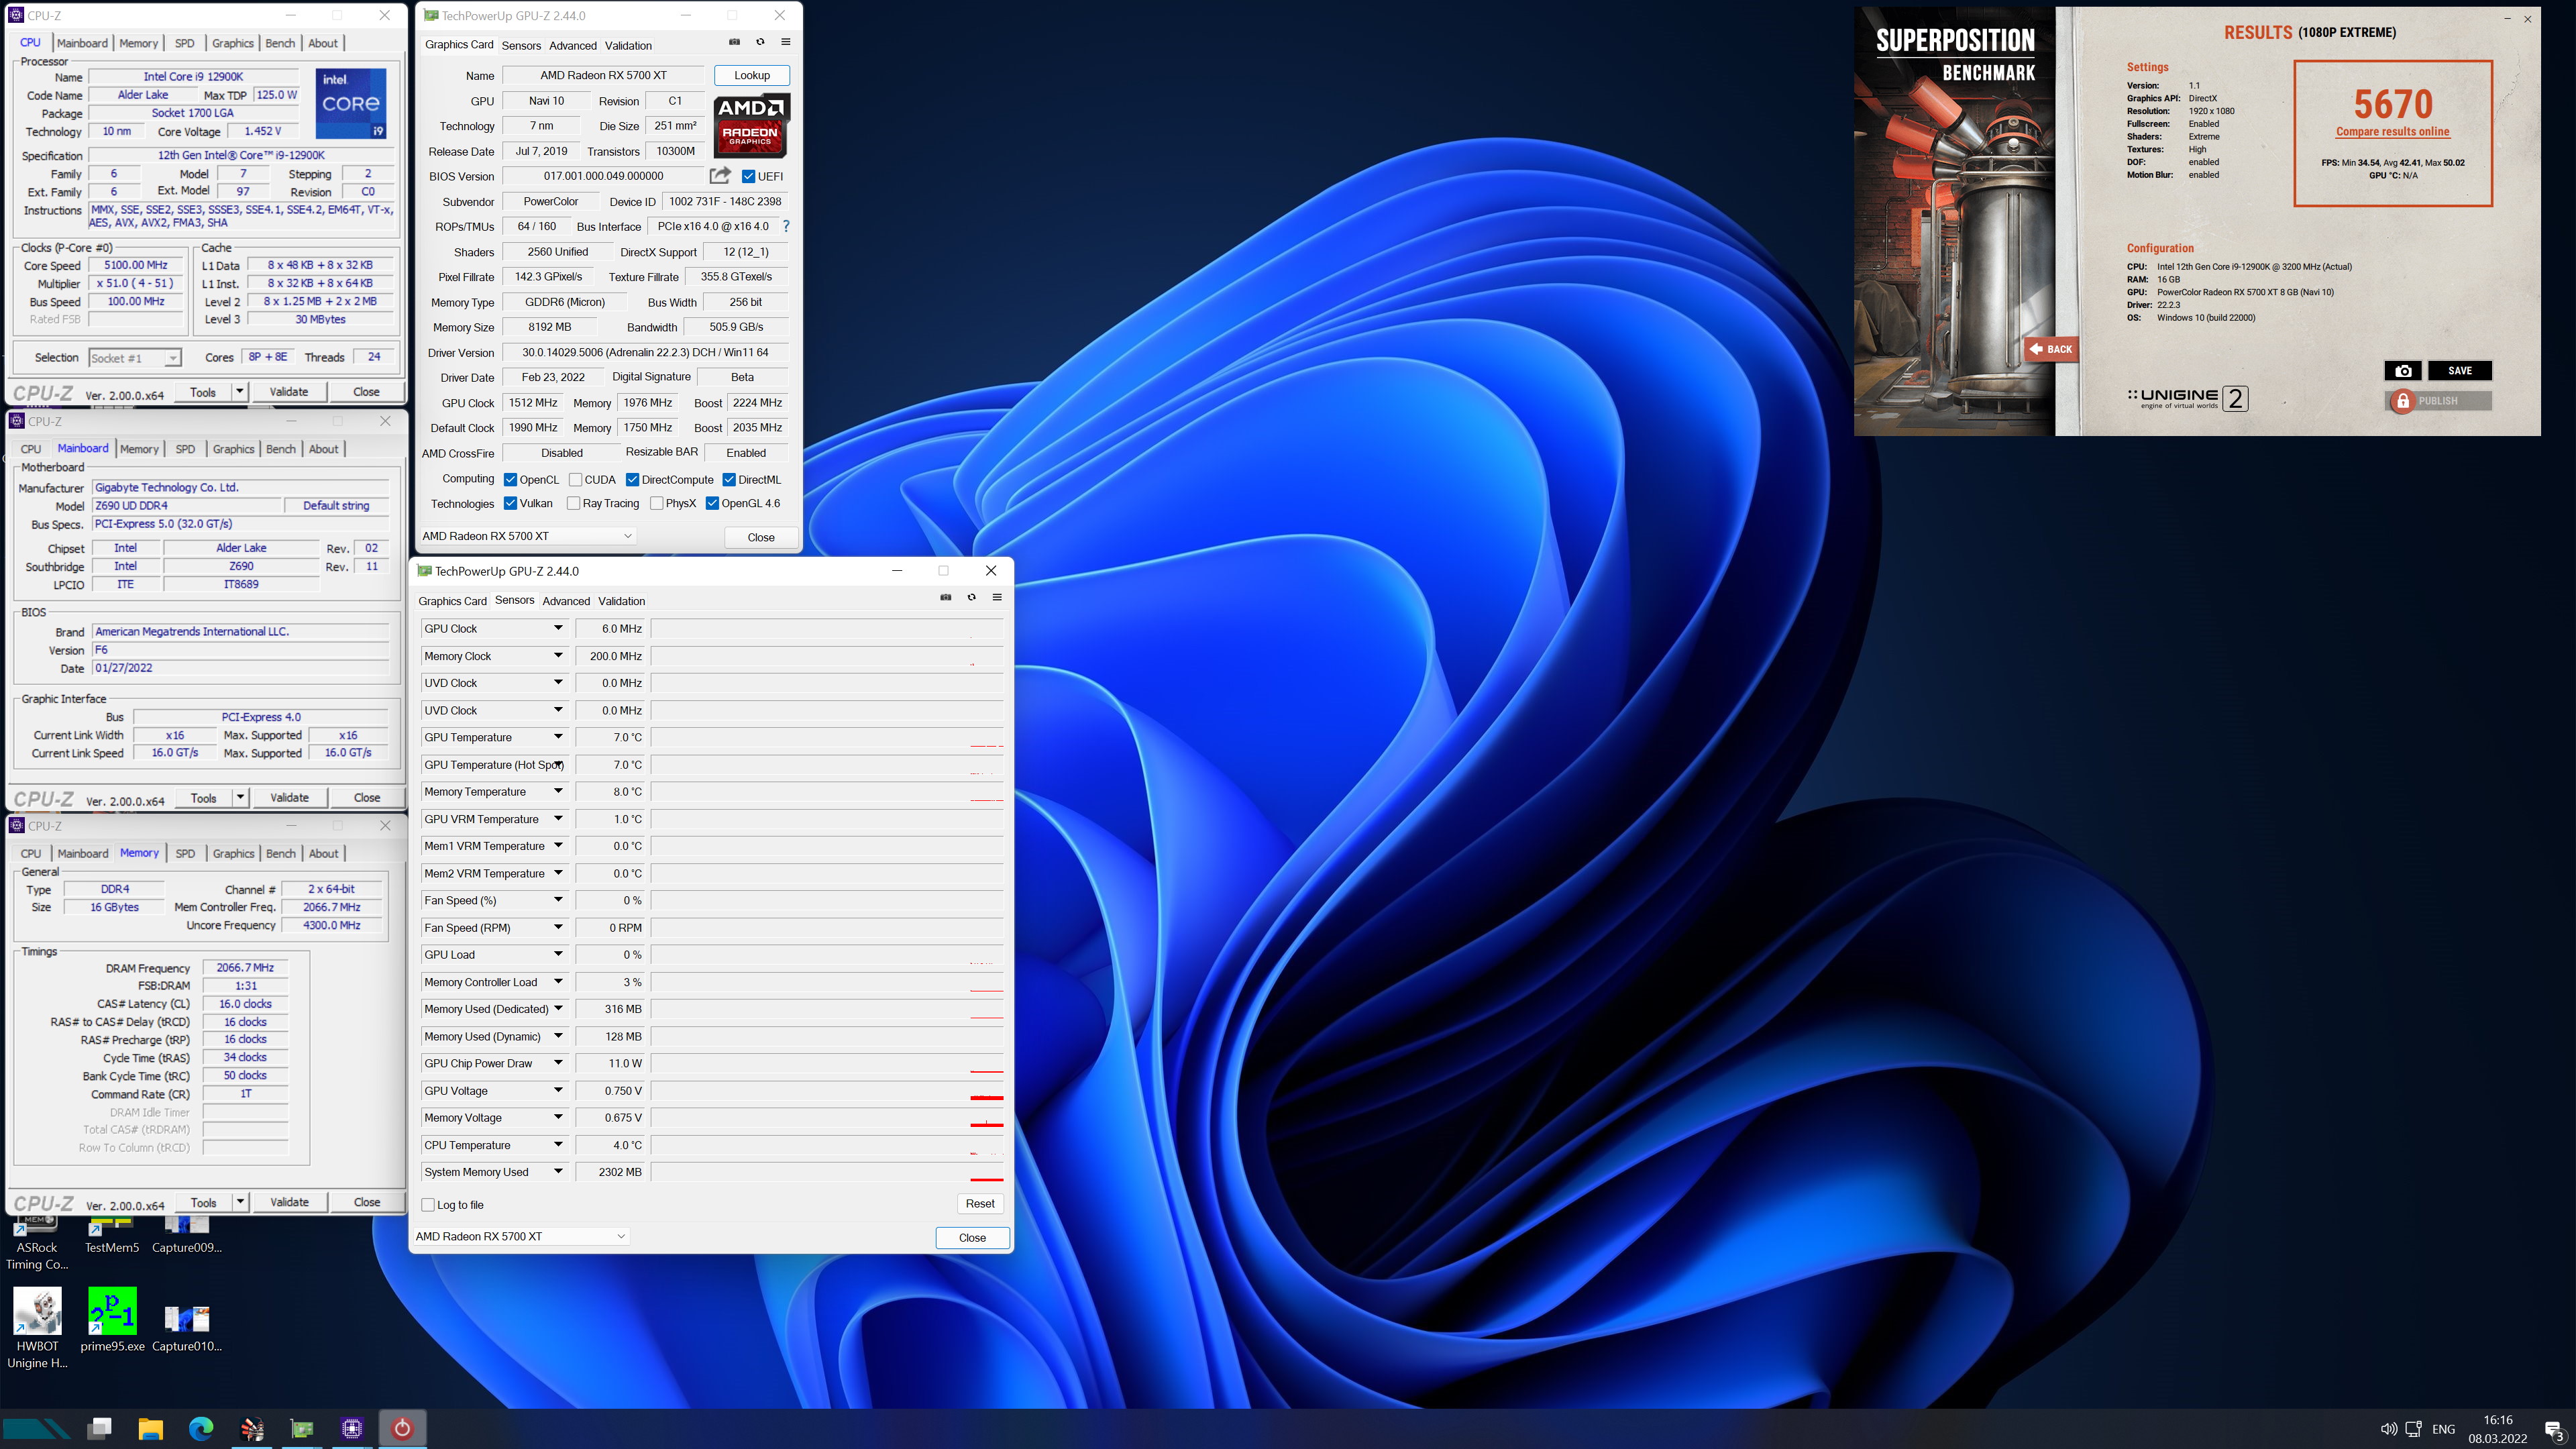Viewport: 2576px width, 1449px height.
Task: Expand the Fan Speed (RPM) sensor dropdown
Action: [558, 927]
